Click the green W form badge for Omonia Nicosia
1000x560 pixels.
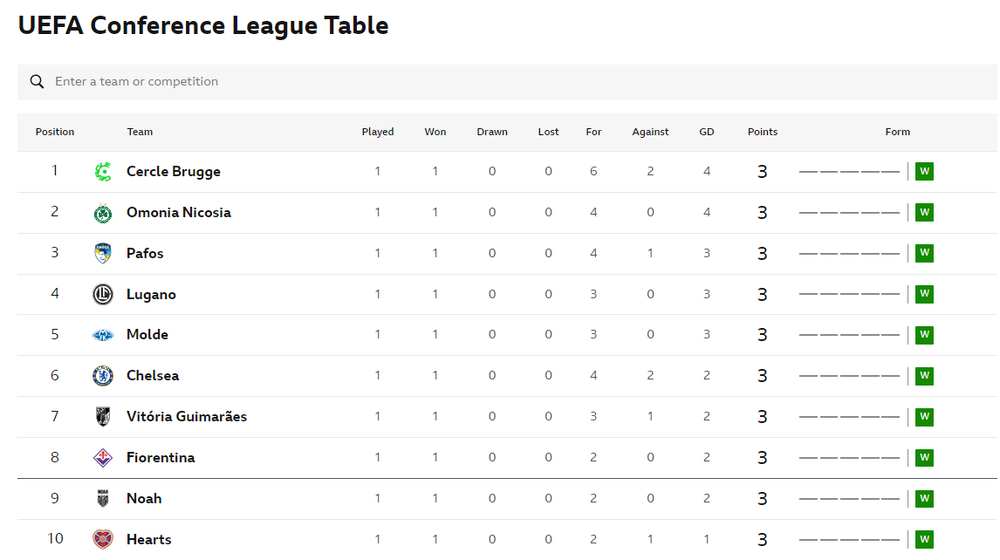tap(924, 212)
